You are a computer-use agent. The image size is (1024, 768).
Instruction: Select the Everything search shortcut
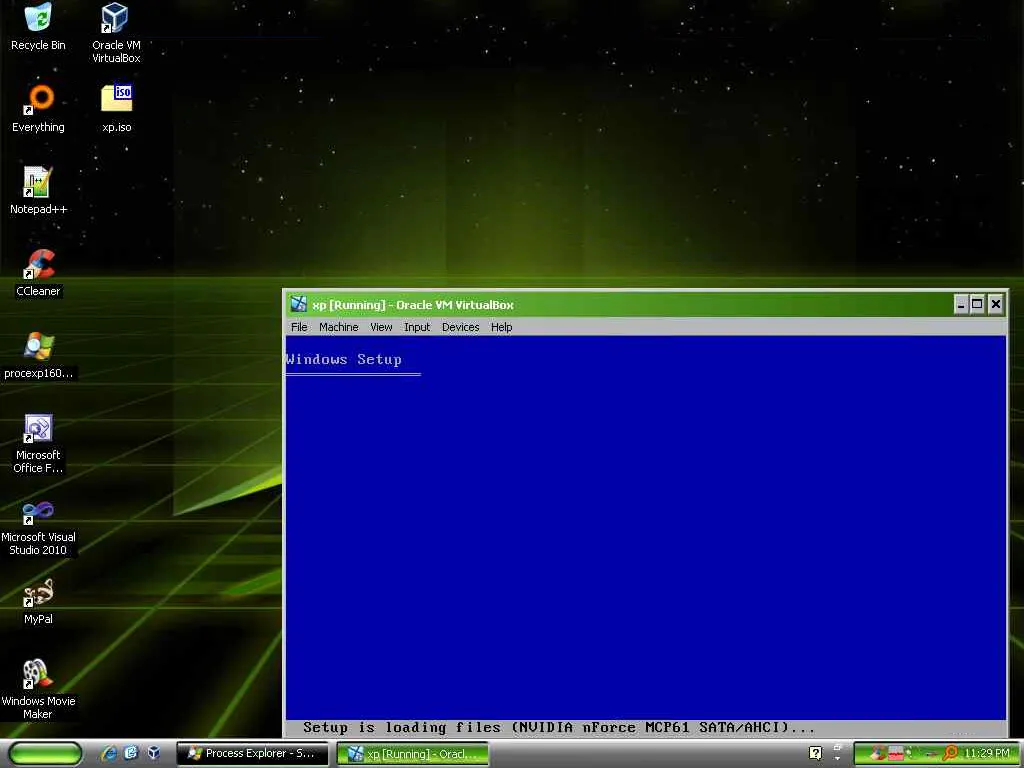pyautogui.click(x=38, y=108)
